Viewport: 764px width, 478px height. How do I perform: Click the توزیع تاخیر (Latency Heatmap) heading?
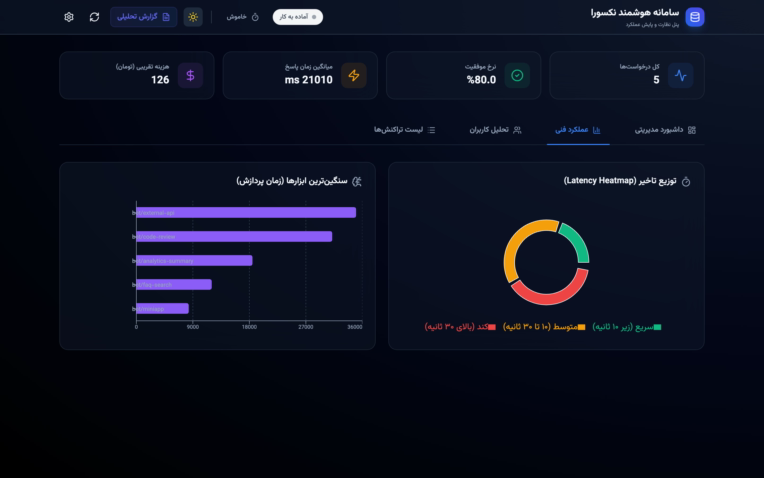pos(620,181)
